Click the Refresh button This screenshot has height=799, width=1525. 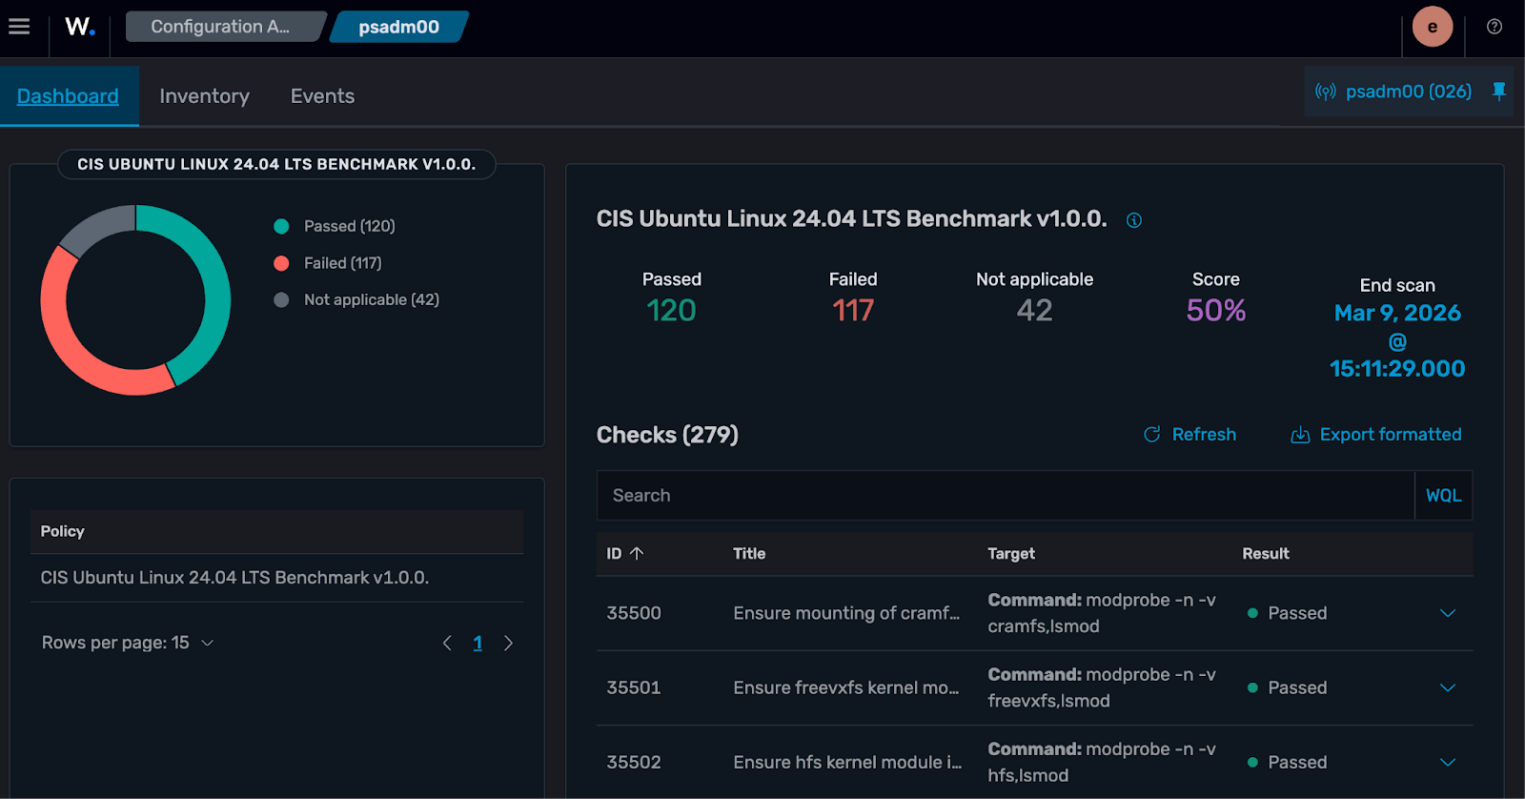click(1190, 434)
